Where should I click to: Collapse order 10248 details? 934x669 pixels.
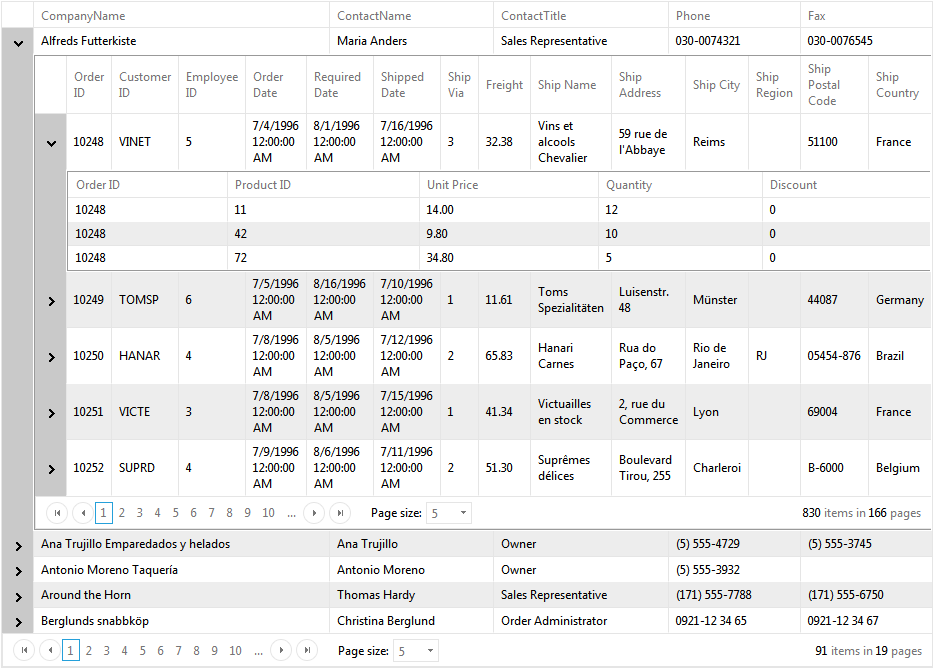51,142
